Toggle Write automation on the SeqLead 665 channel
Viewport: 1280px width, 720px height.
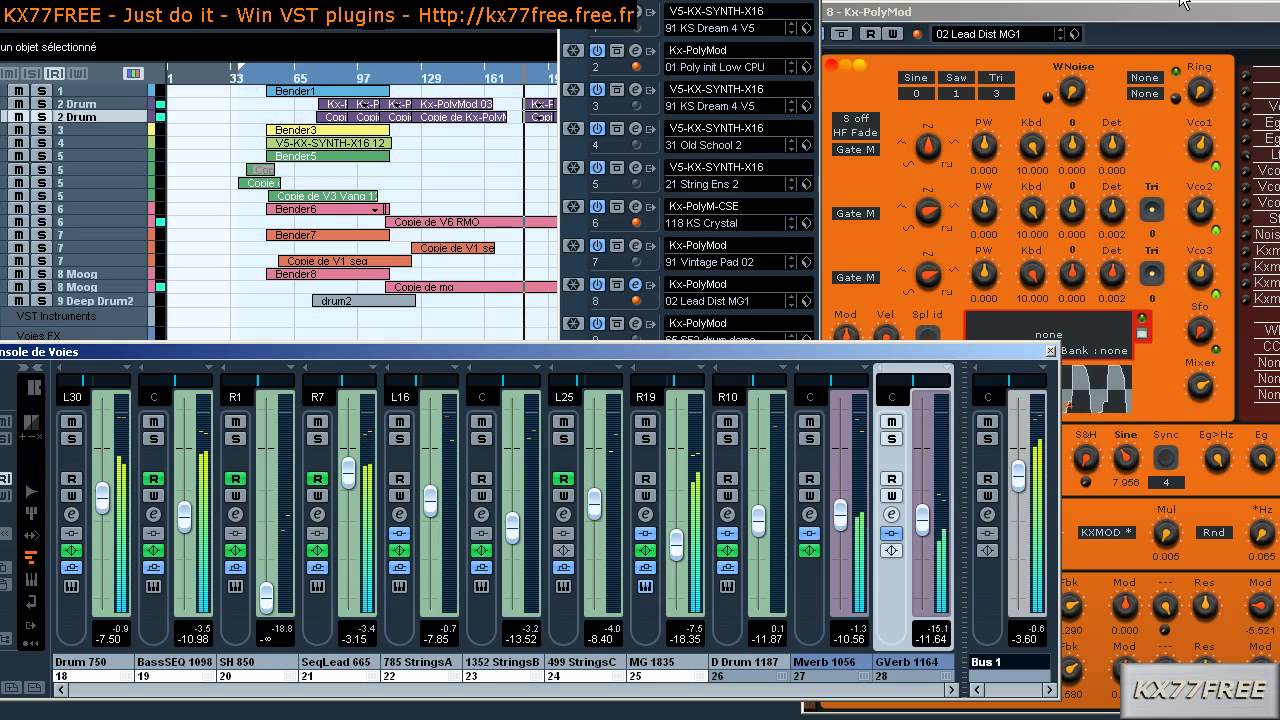click(x=317, y=496)
